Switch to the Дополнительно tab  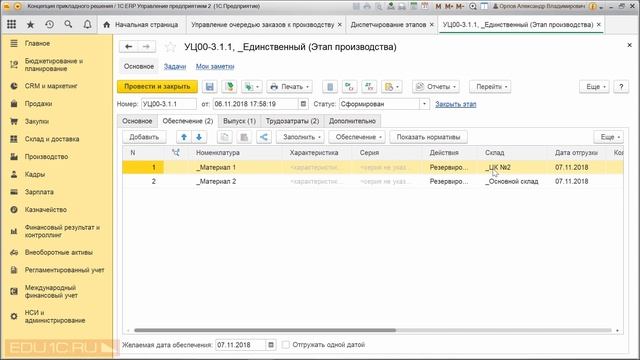352,121
